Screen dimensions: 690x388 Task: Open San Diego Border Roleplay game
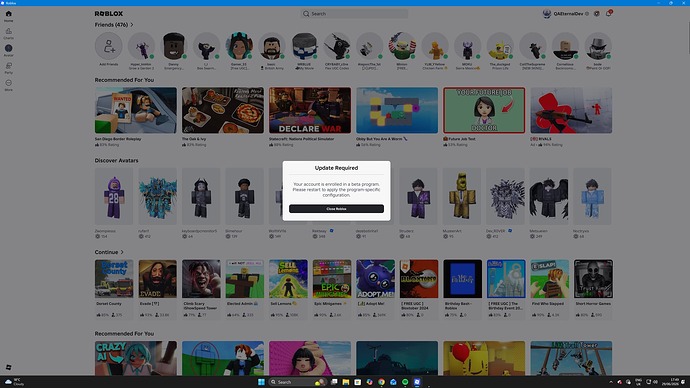pos(136,110)
